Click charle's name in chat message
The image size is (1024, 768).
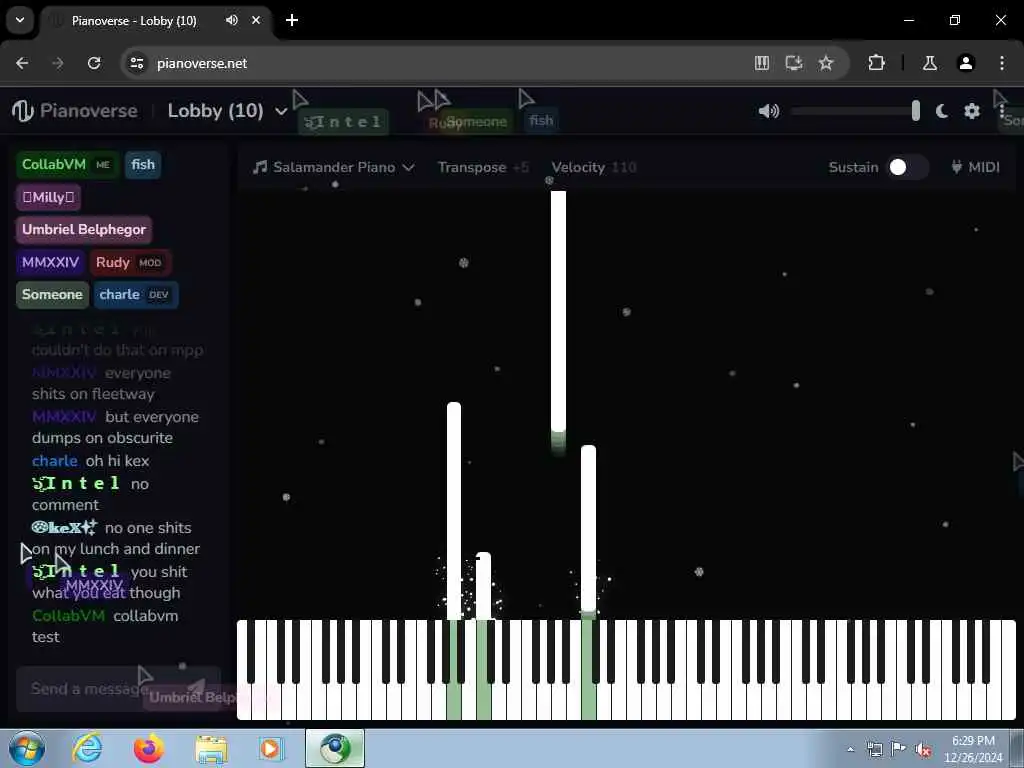[55, 461]
